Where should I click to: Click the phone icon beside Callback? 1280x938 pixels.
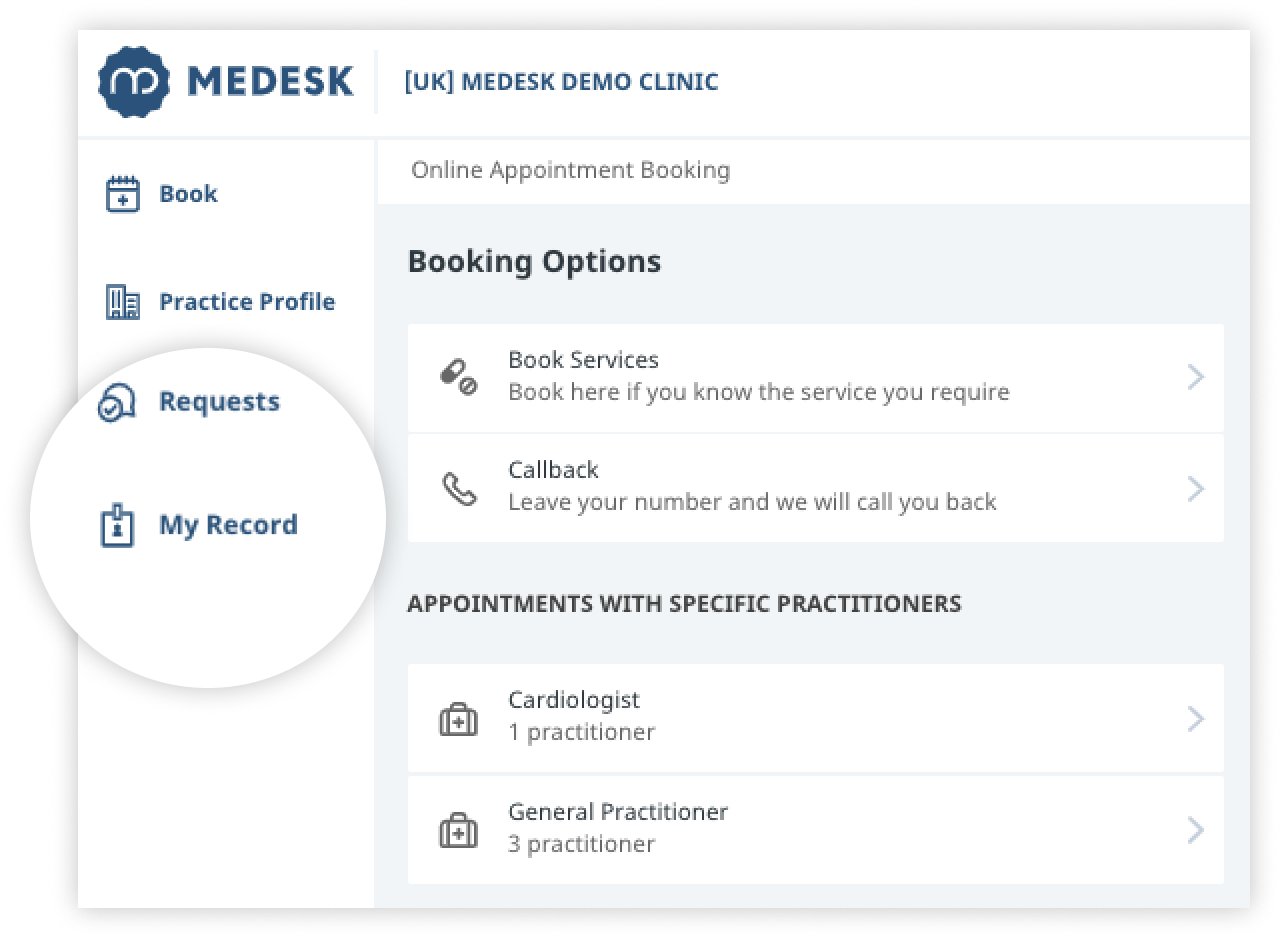459,488
